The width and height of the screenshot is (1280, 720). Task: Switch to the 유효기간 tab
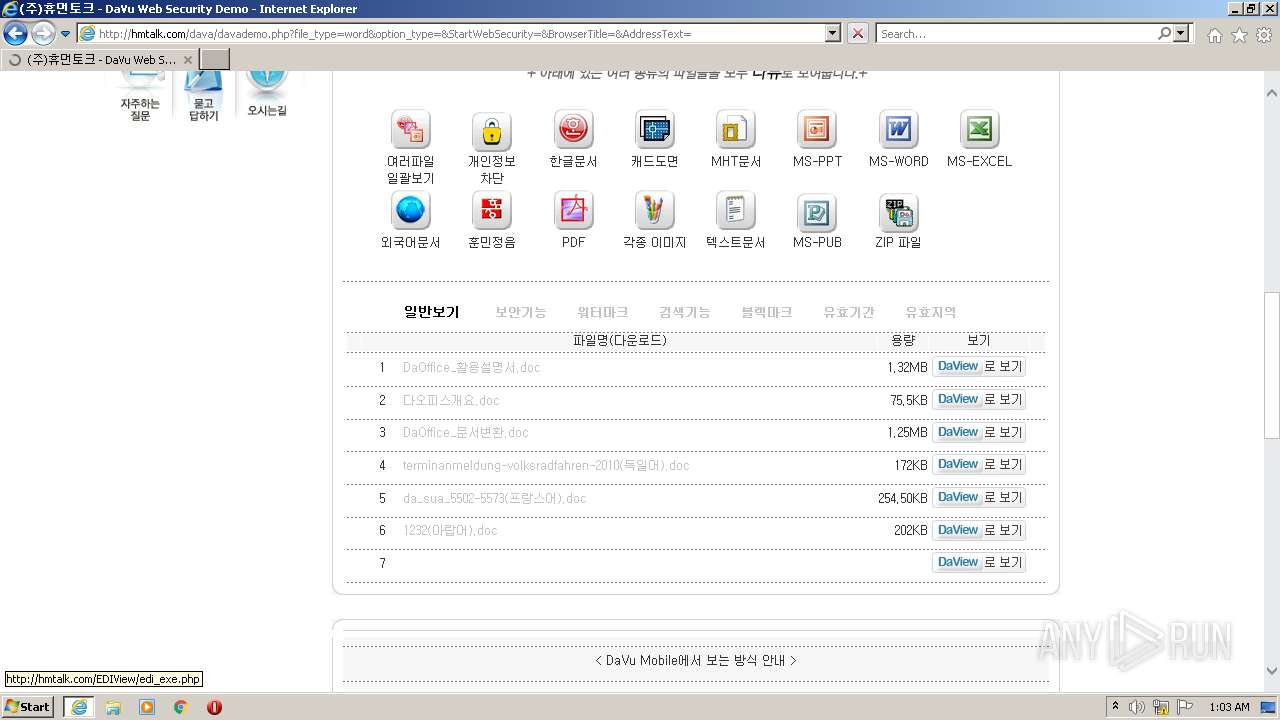point(849,312)
